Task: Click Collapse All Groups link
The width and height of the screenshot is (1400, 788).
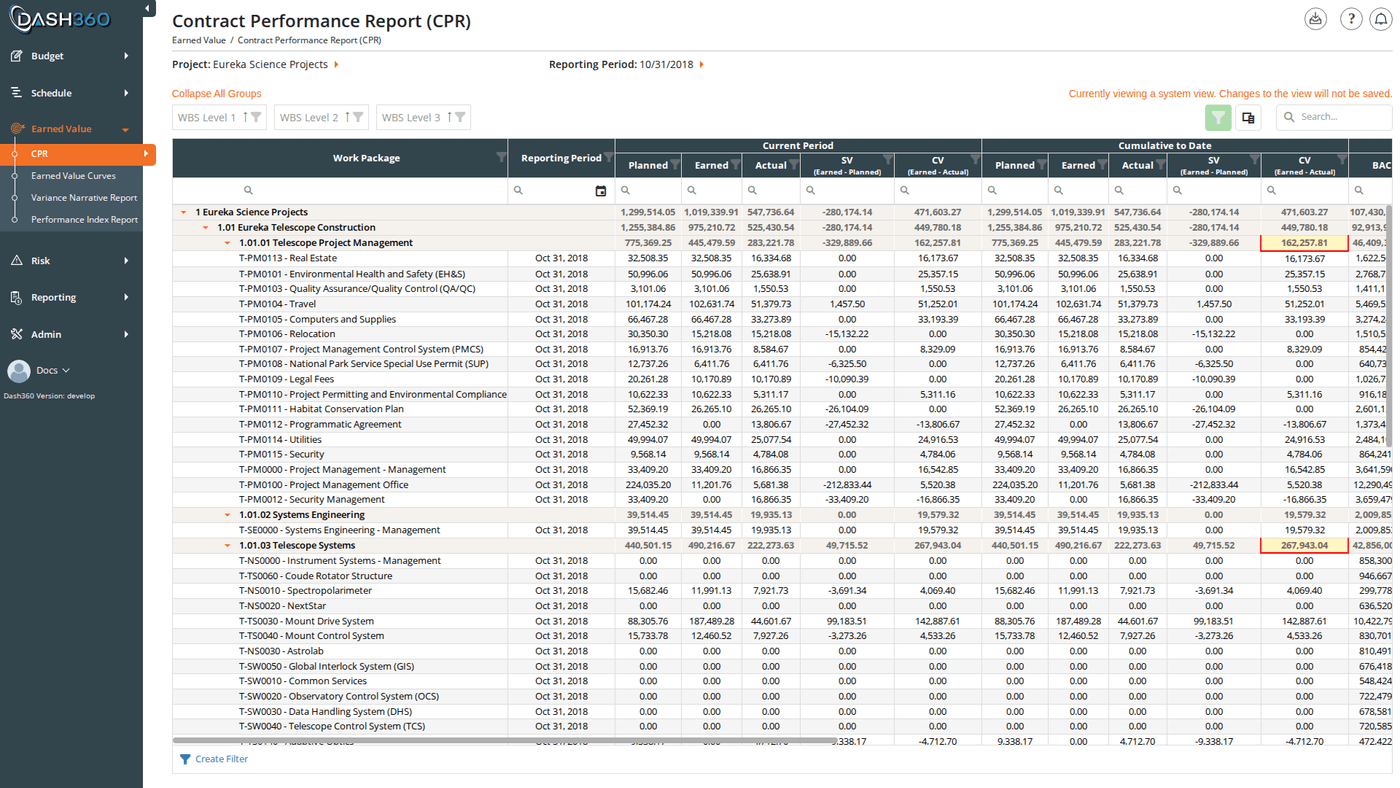Action: tap(217, 94)
